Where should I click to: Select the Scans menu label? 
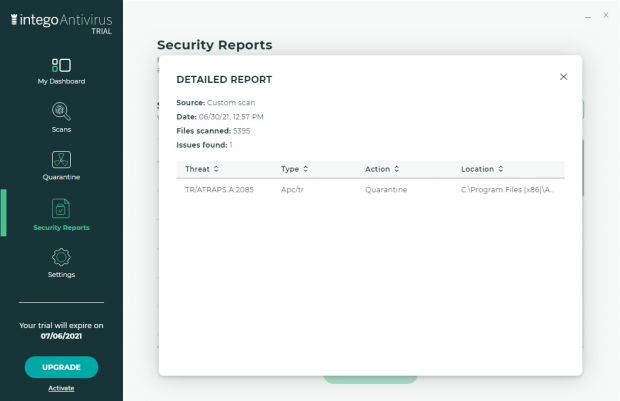[x=61, y=129]
